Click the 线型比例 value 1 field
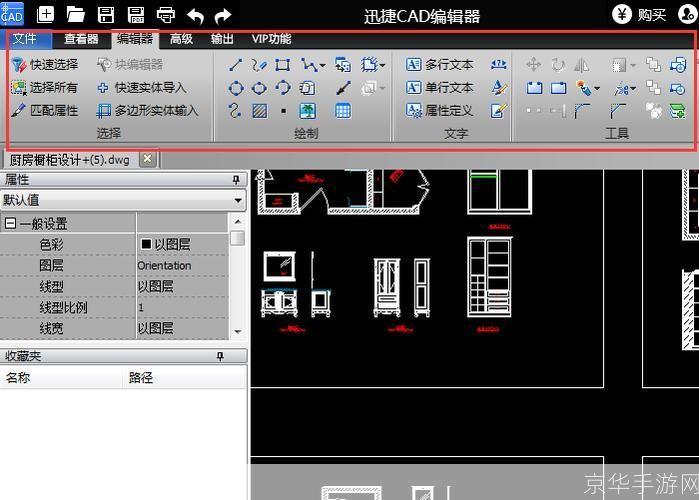The width and height of the screenshot is (699, 500). pyautogui.click(x=183, y=307)
